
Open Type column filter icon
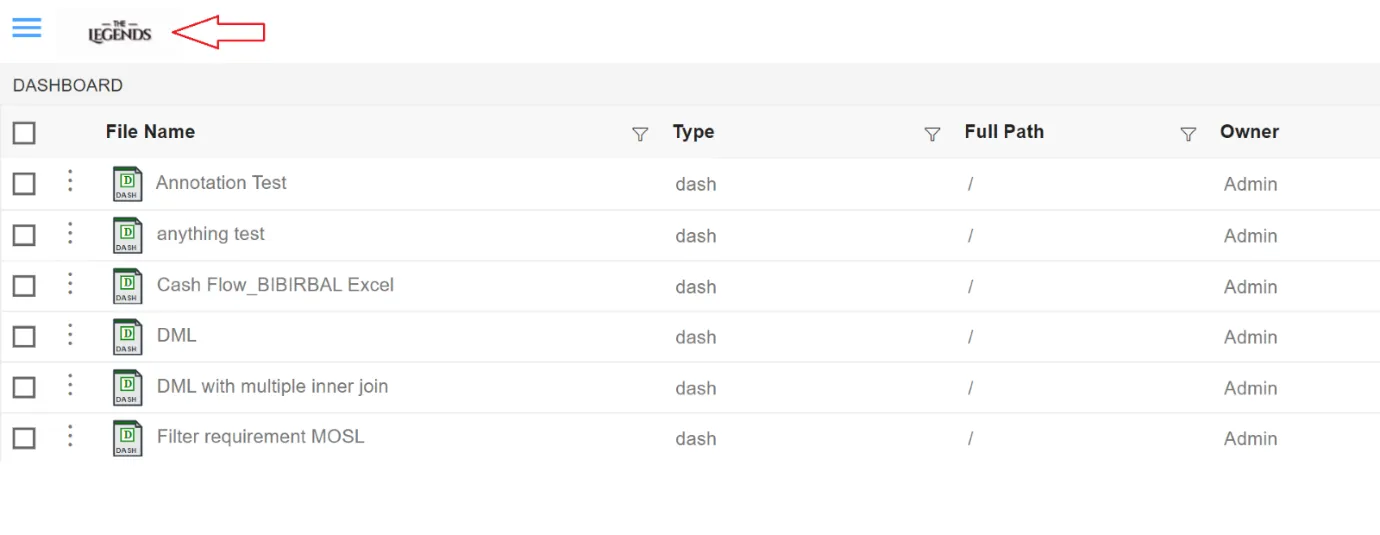click(x=932, y=134)
